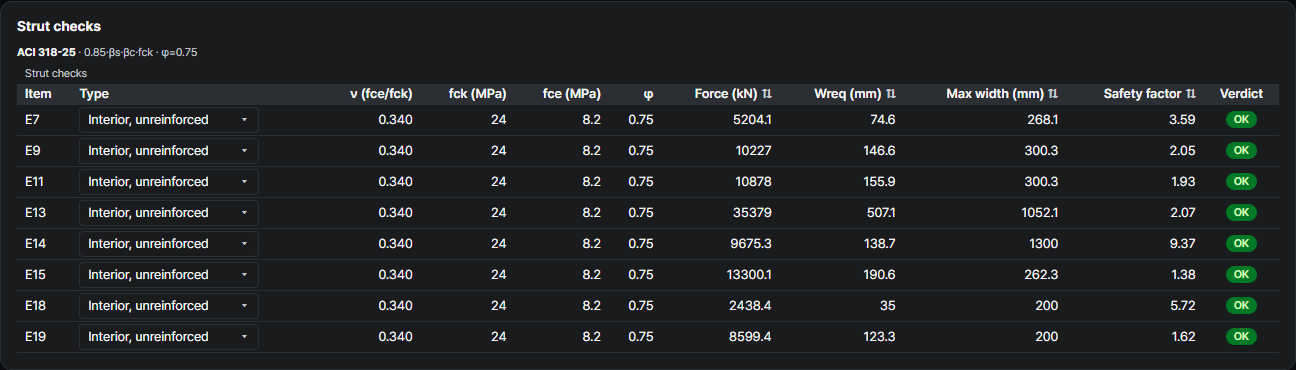Click the OK verdict badge for E13
1296x370 pixels.
1241,213
